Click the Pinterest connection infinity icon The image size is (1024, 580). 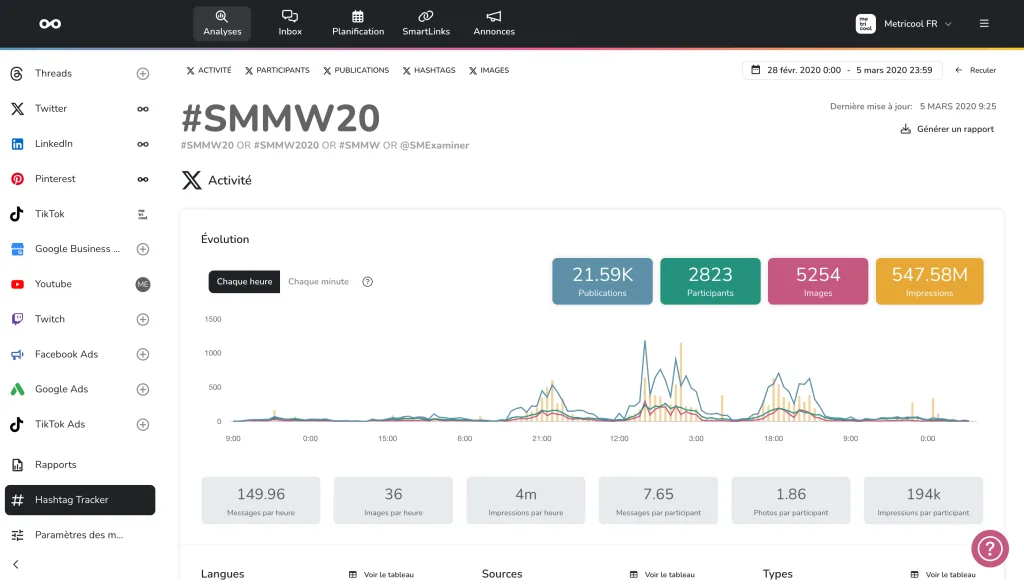click(143, 179)
